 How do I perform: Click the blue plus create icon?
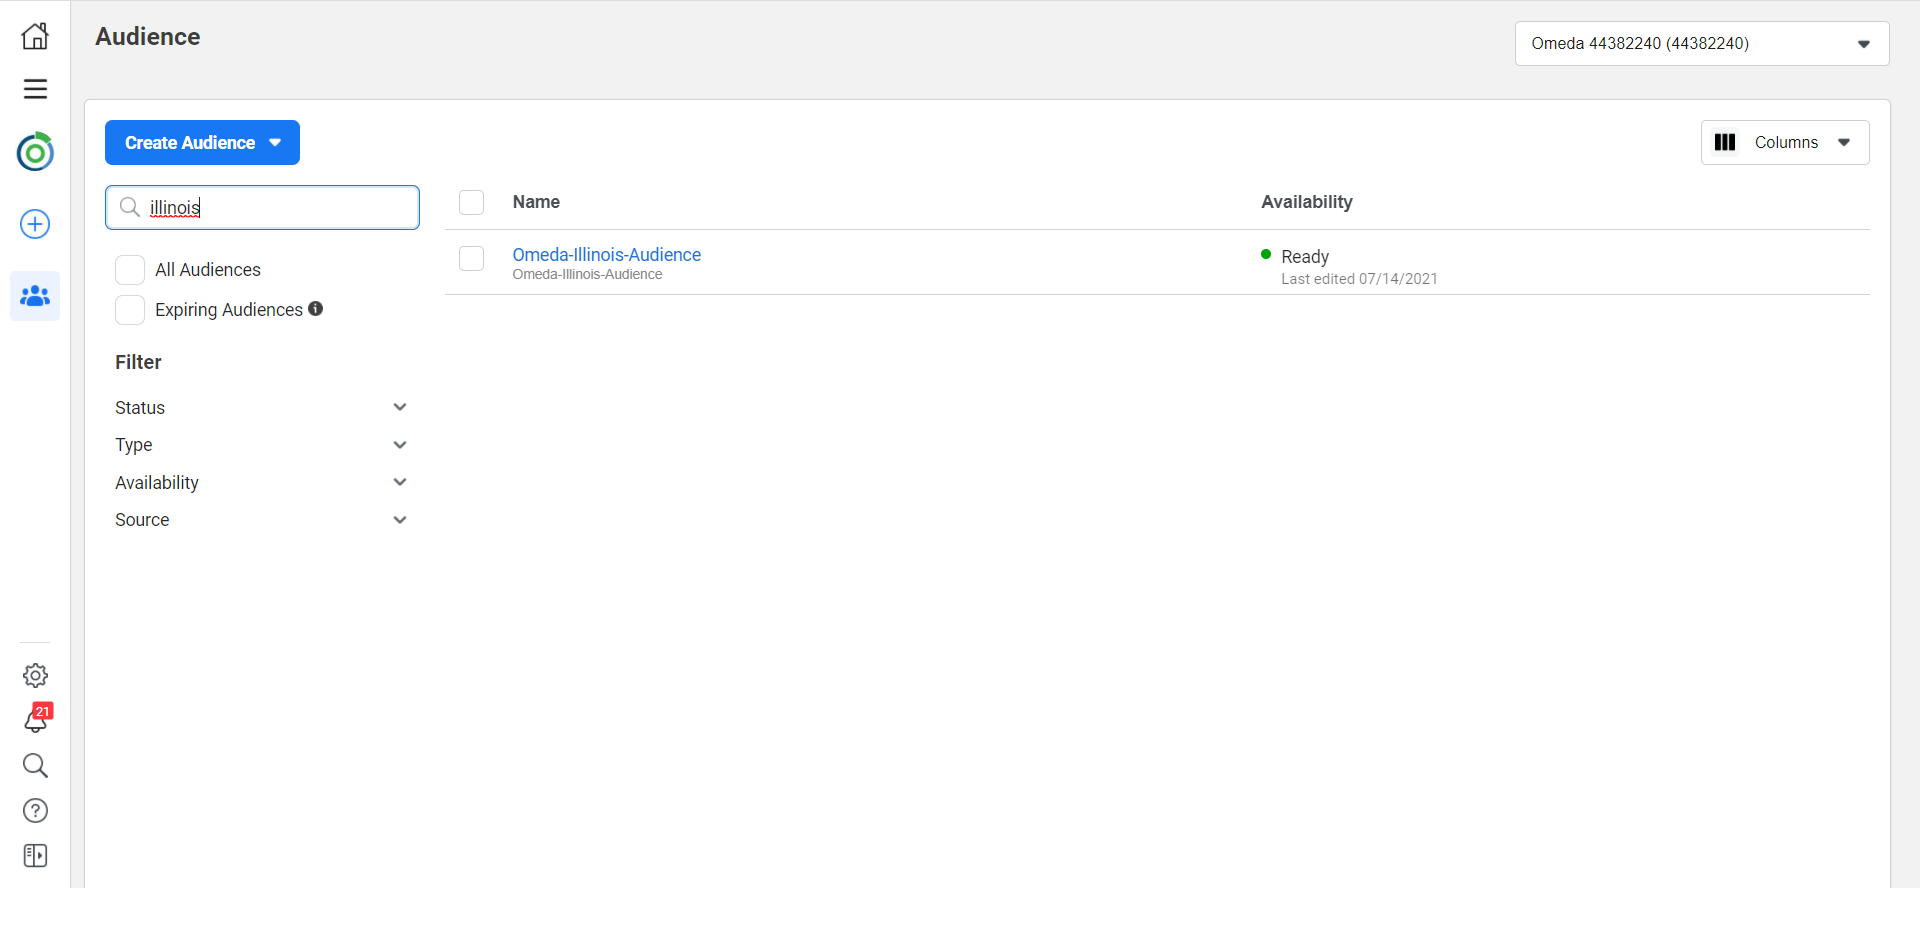pos(35,224)
